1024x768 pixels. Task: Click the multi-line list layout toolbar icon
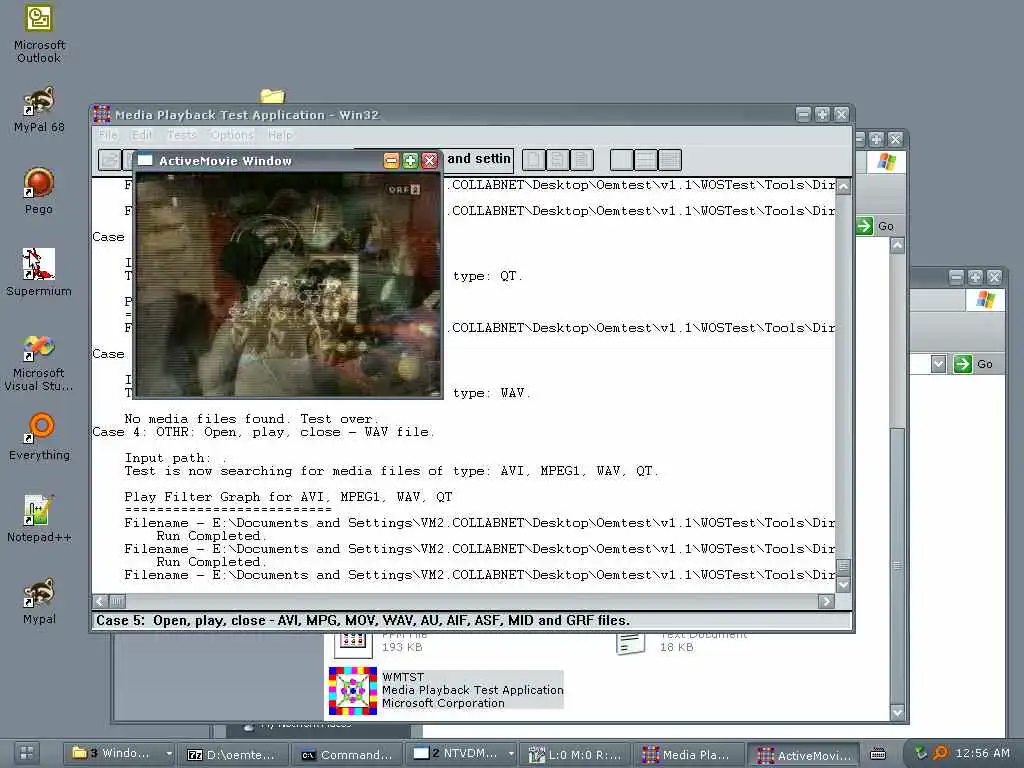click(669, 159)
